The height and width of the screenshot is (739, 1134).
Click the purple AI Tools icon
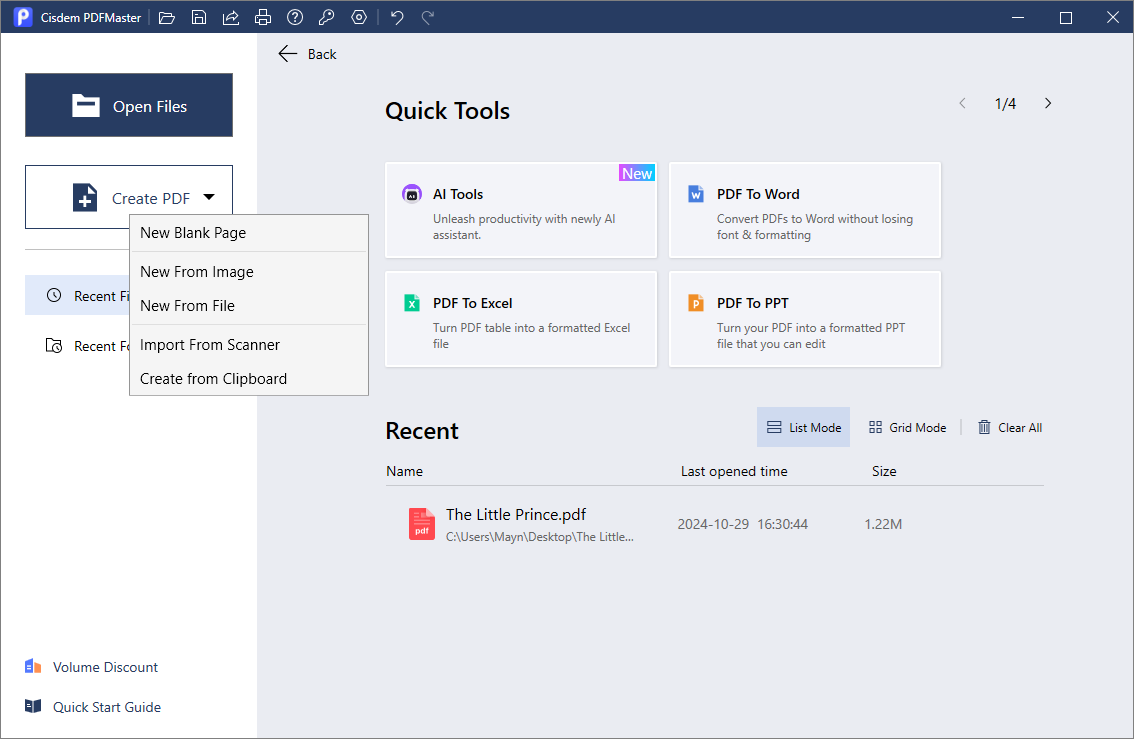tap(412, 194)
